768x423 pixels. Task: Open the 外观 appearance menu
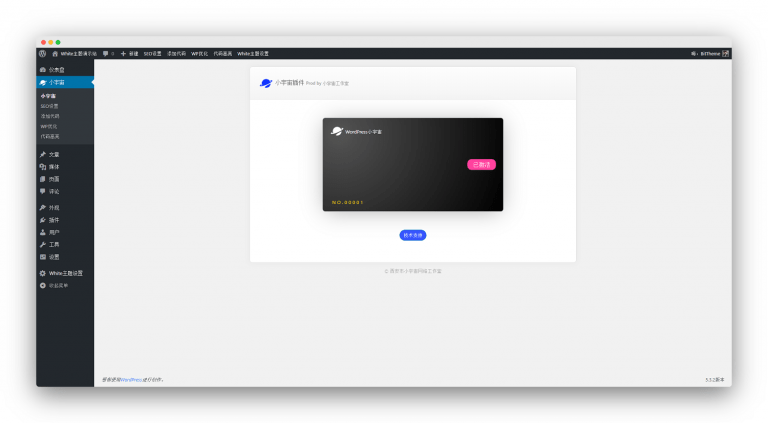(x=53, y=207)
